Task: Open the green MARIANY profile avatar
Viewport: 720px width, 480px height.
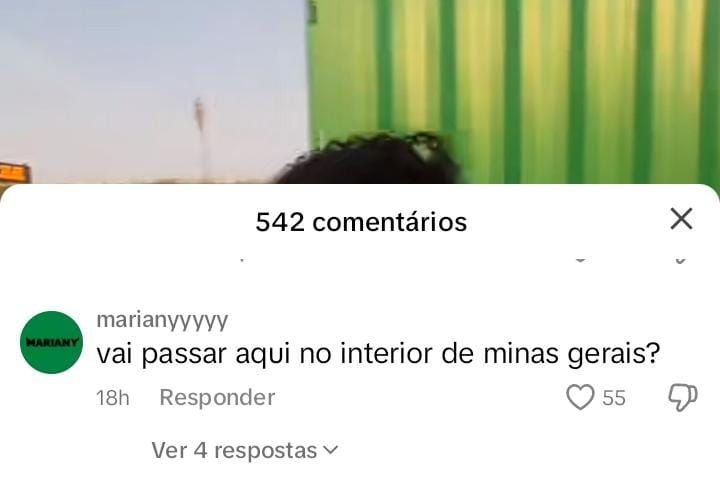Action: pyautogui.click(x=51, y=342)
